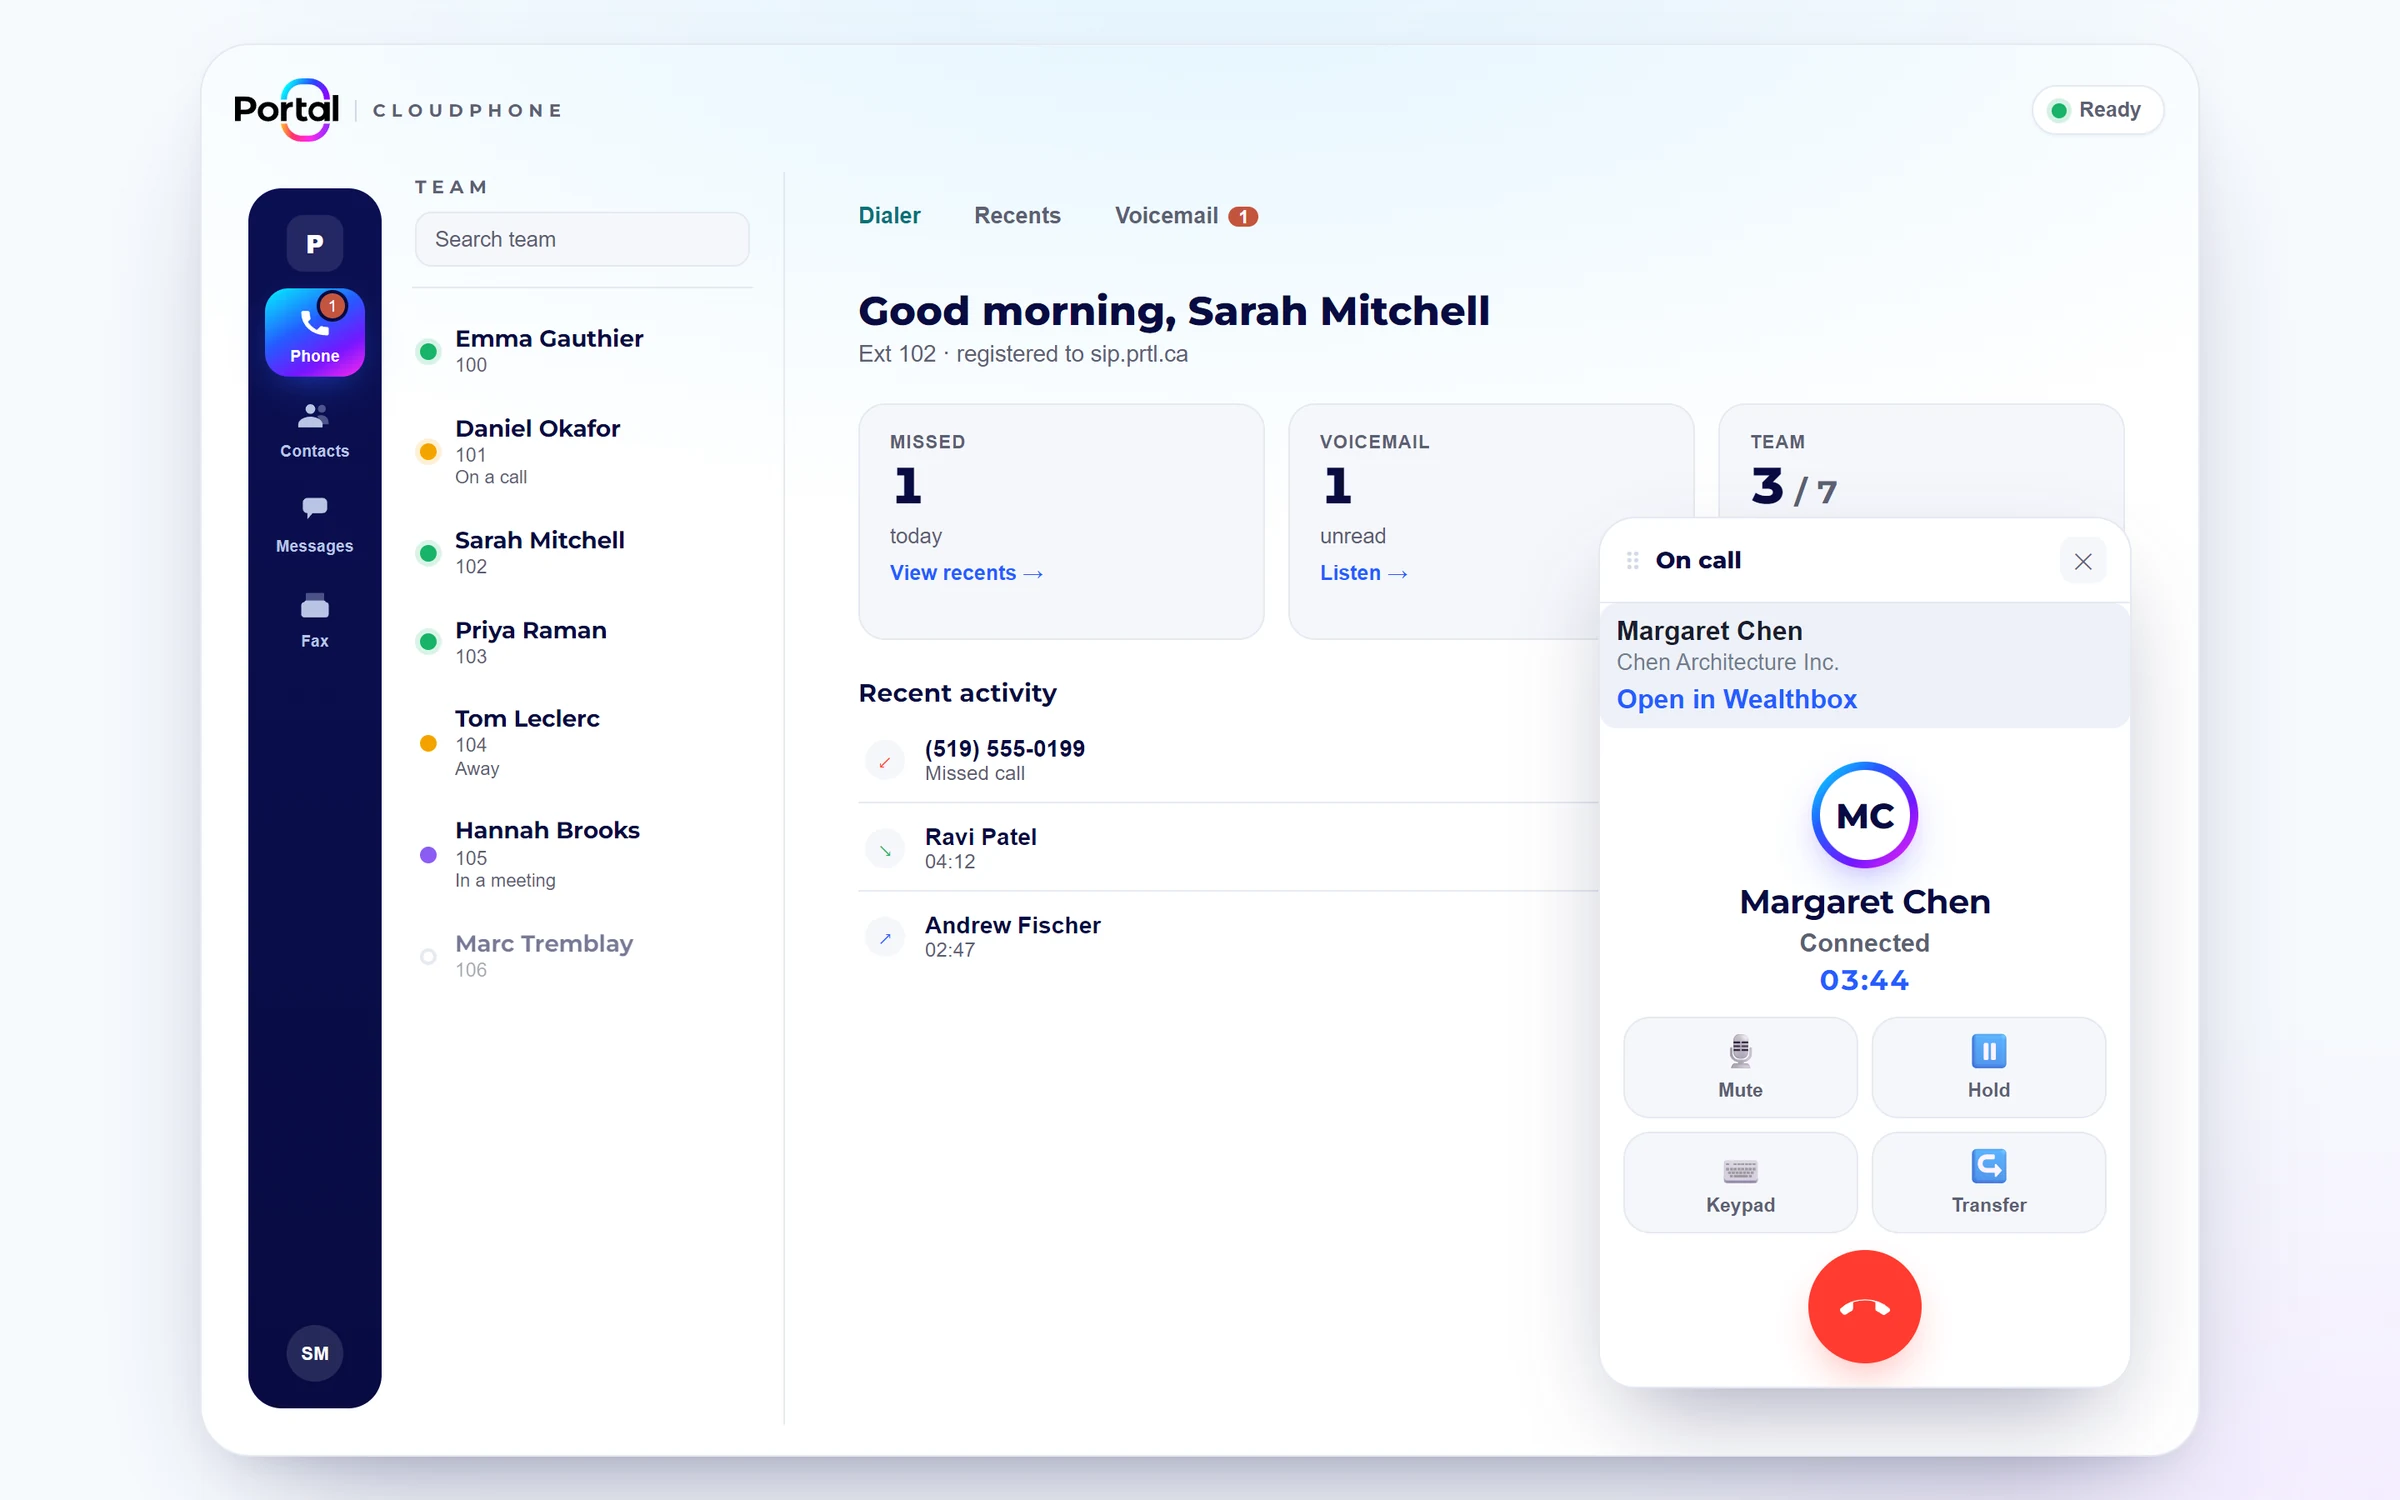Select Sarah Mitchell extension 102
This screenshot has width=2400, height=1500.
[582, 552]
